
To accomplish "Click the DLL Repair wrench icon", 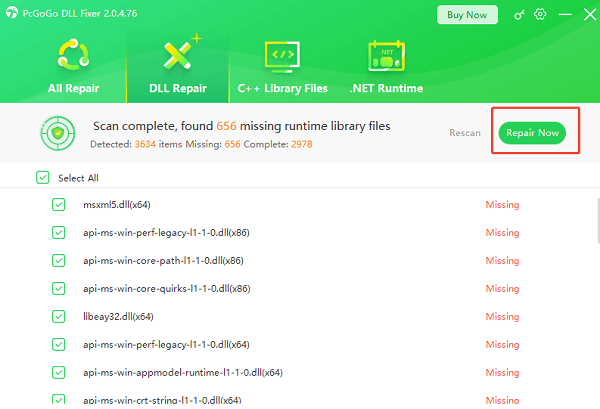I will (179, 57).
